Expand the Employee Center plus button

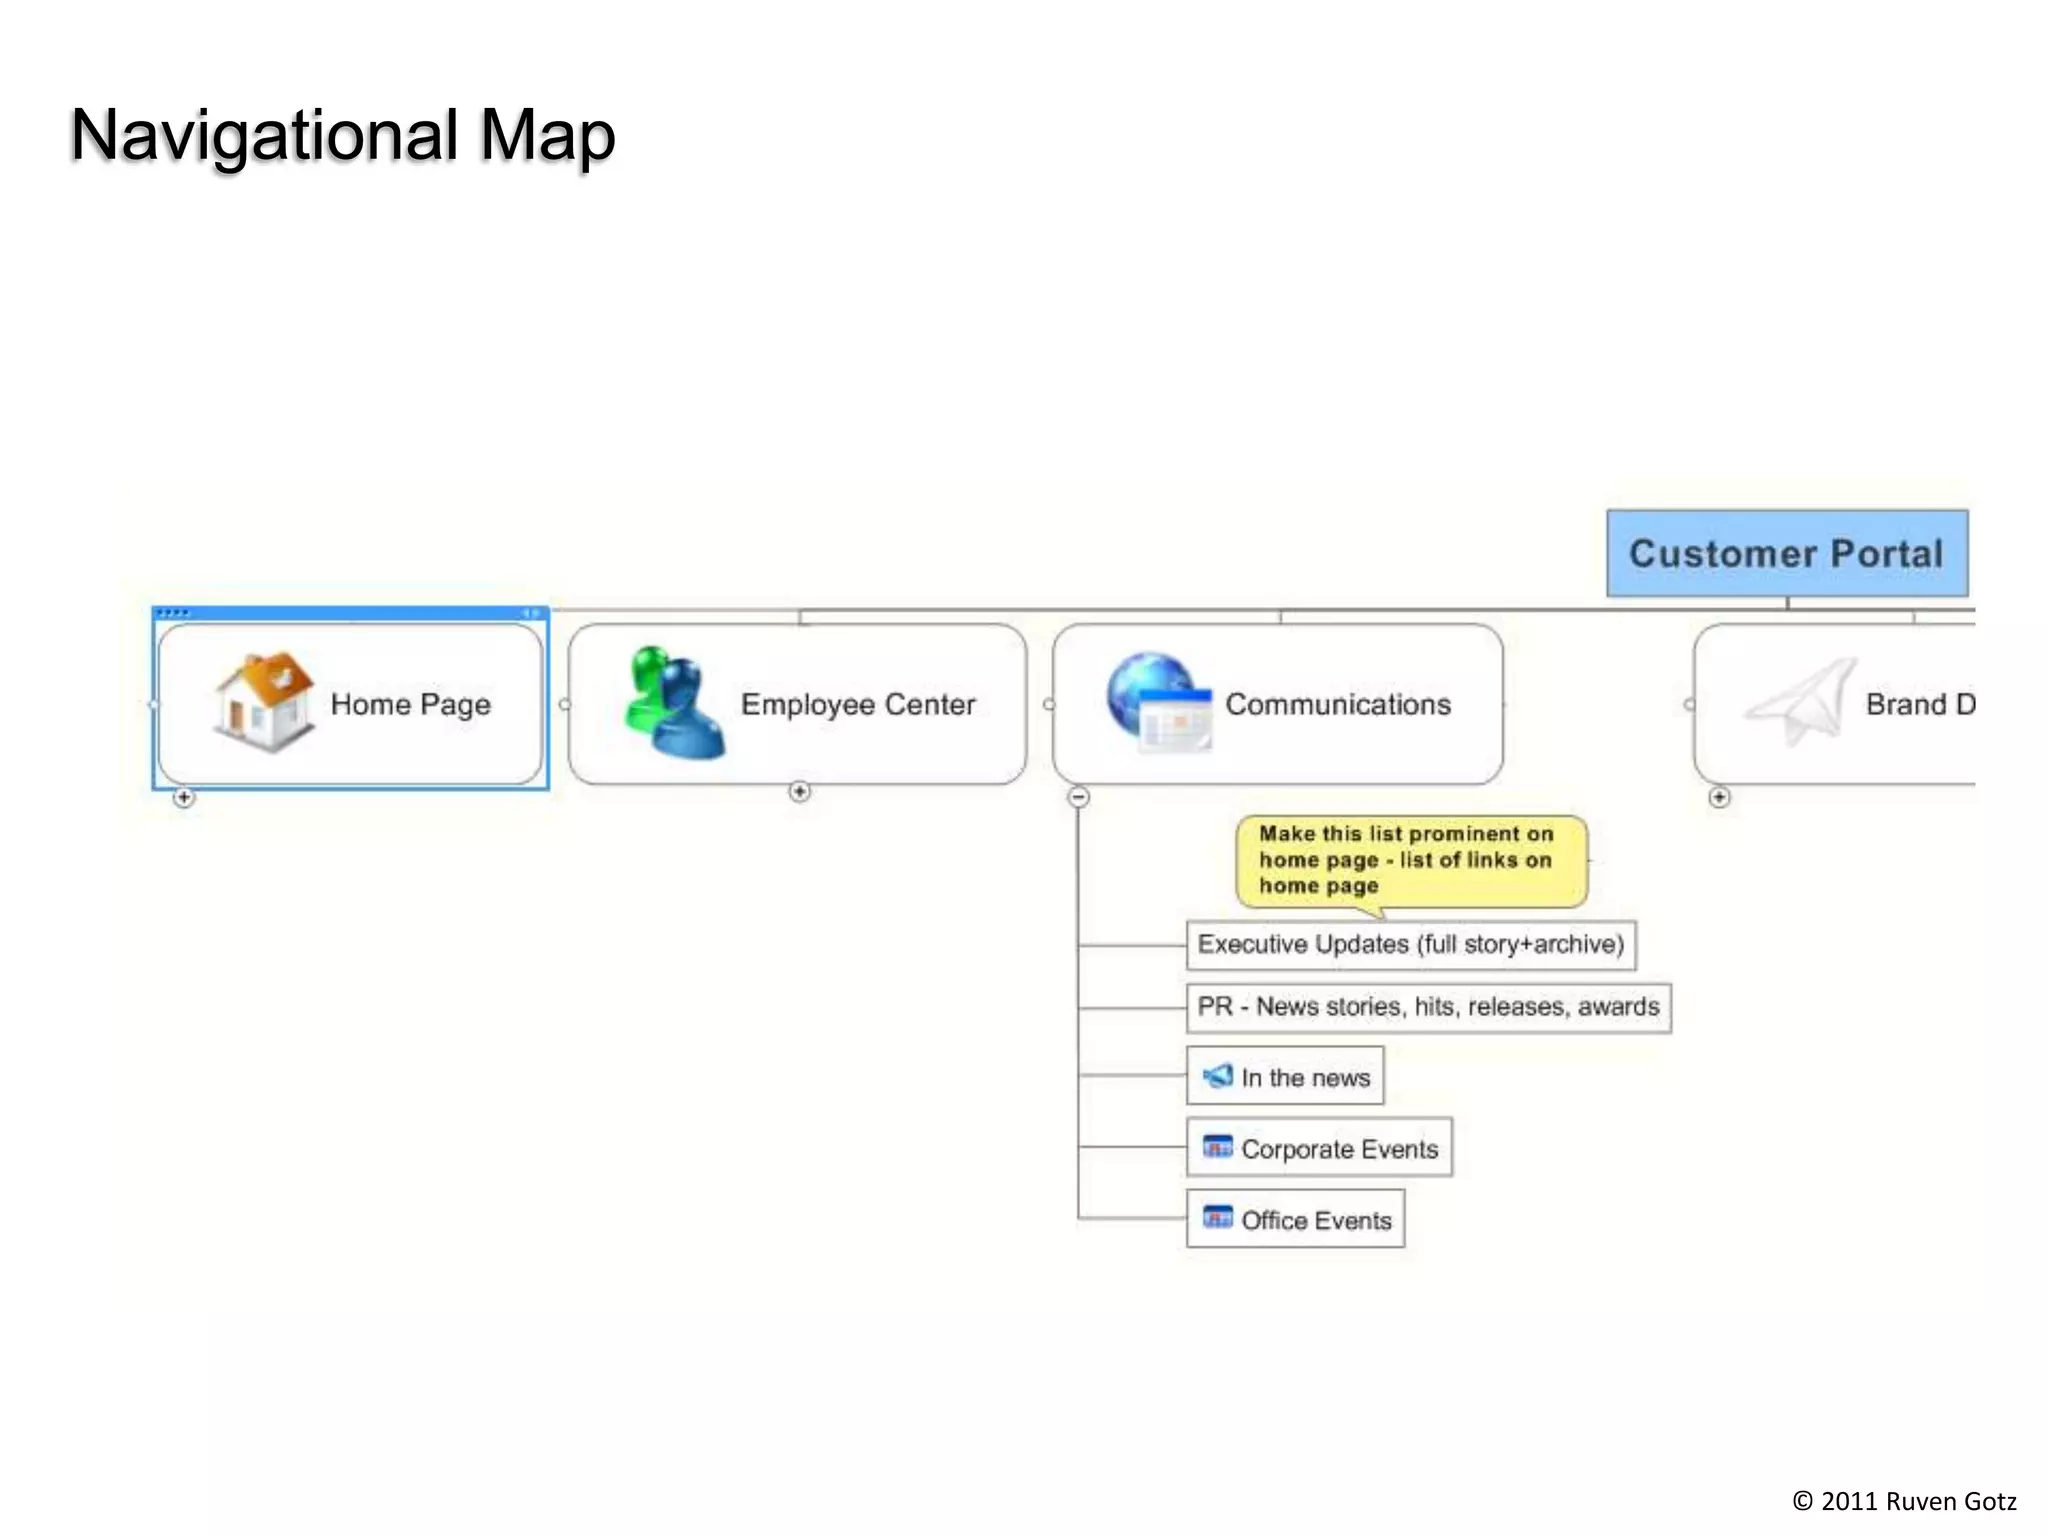799,792
